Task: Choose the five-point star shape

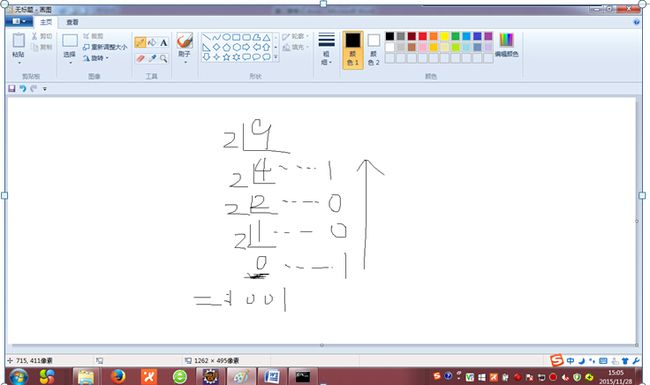Action: [x=226, y=57]
